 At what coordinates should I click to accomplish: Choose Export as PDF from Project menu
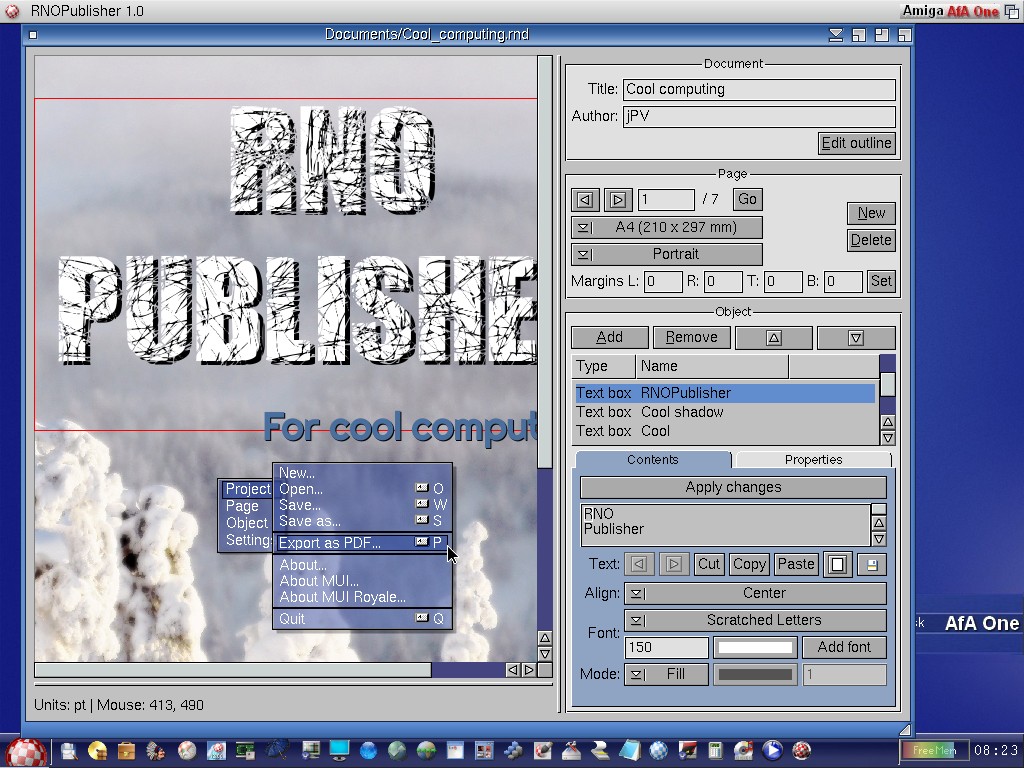(330, 543)
